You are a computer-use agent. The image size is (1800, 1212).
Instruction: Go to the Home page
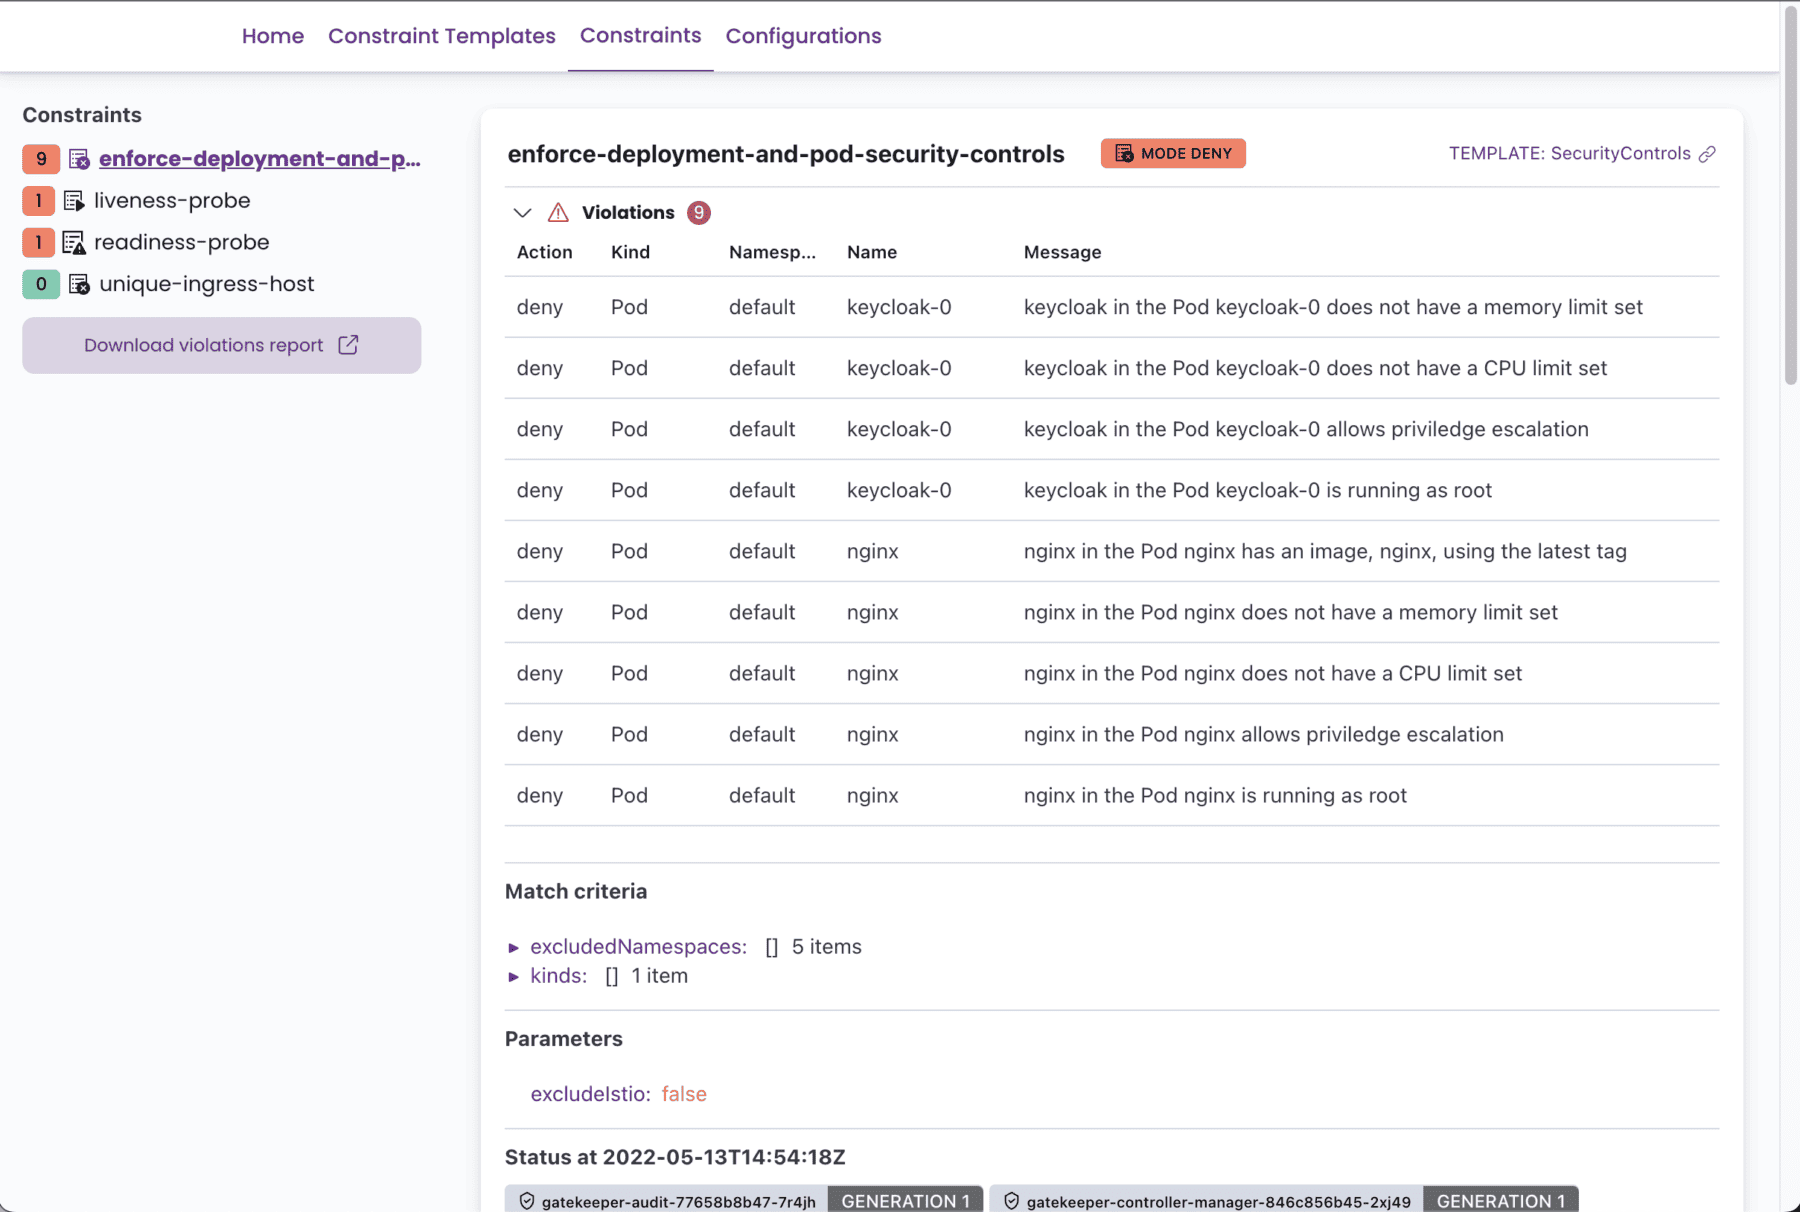[x=272, y=36]
